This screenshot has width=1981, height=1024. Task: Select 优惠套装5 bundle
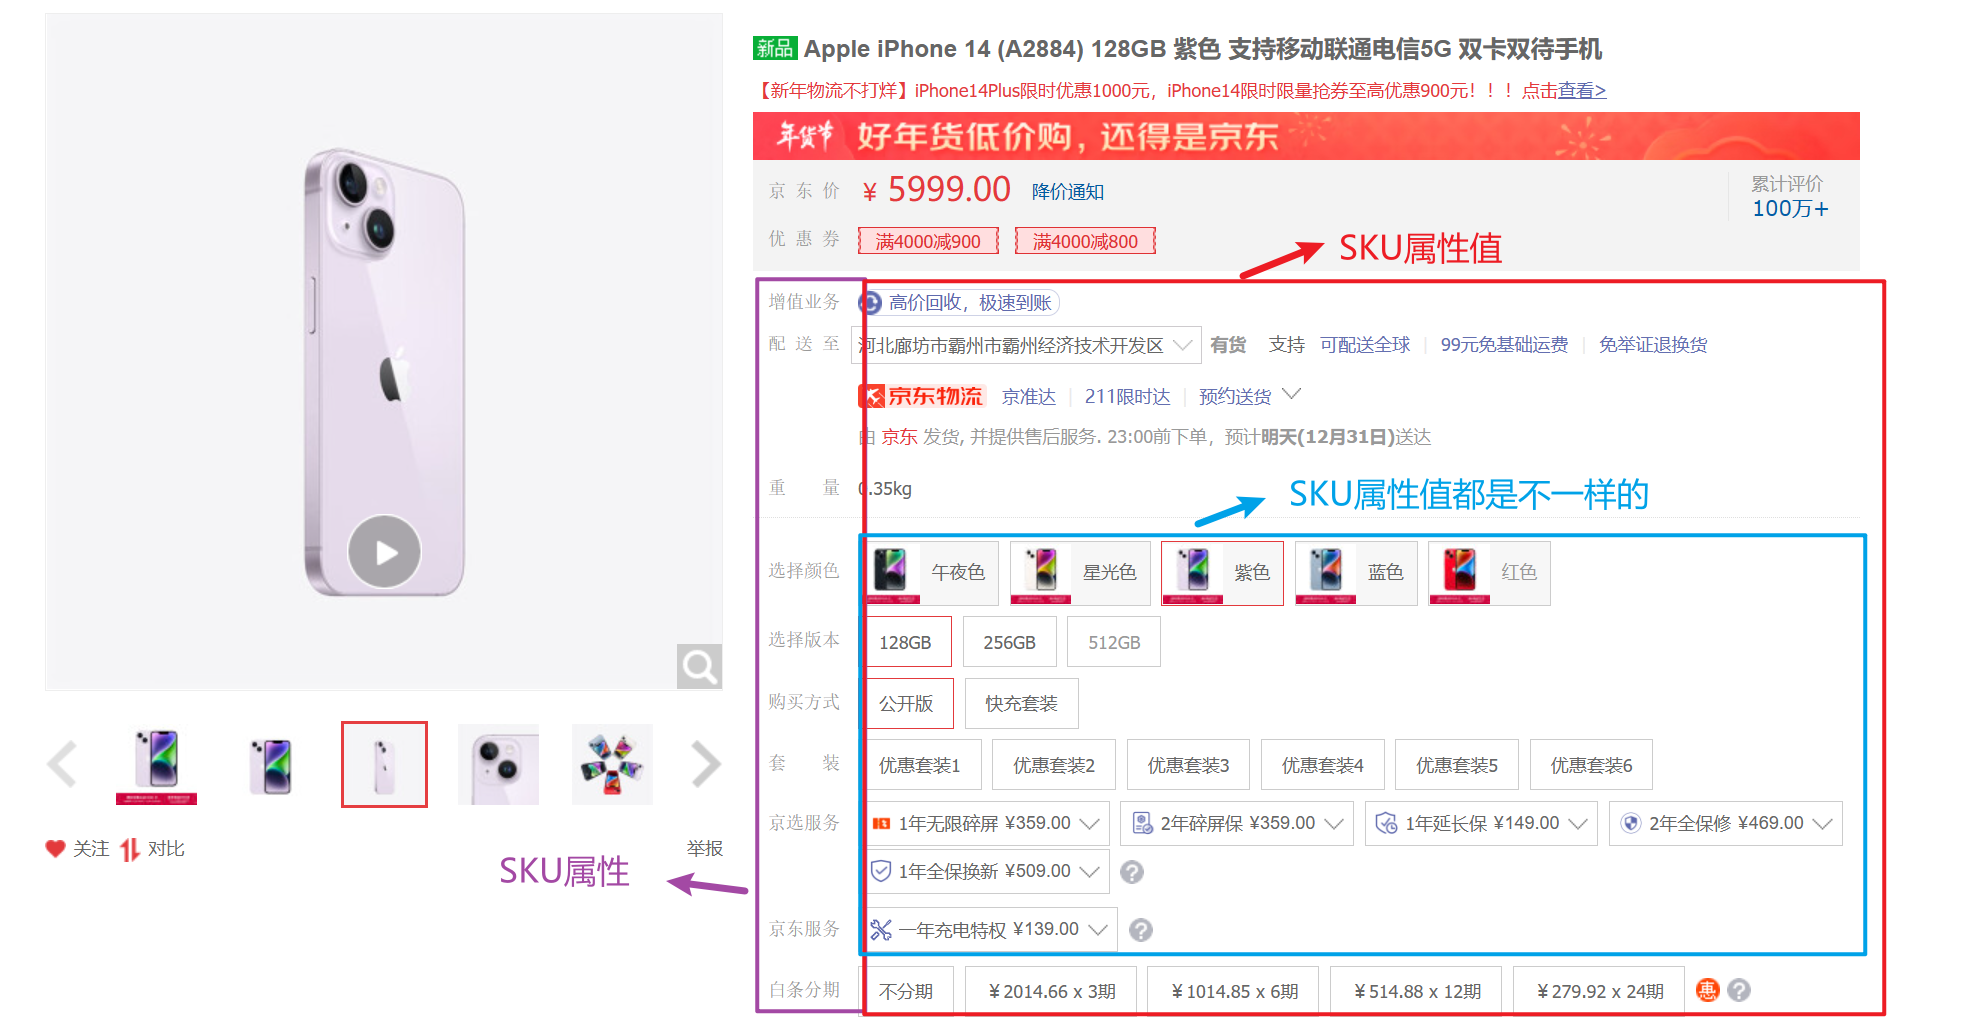click(1457, 765)
